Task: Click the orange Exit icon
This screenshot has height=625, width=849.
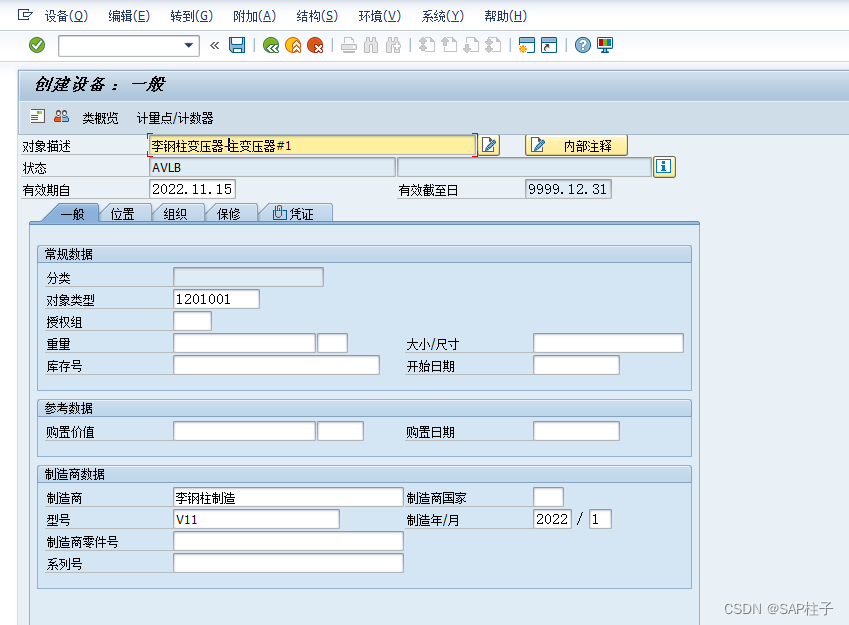Action: (x=293, y=45)
